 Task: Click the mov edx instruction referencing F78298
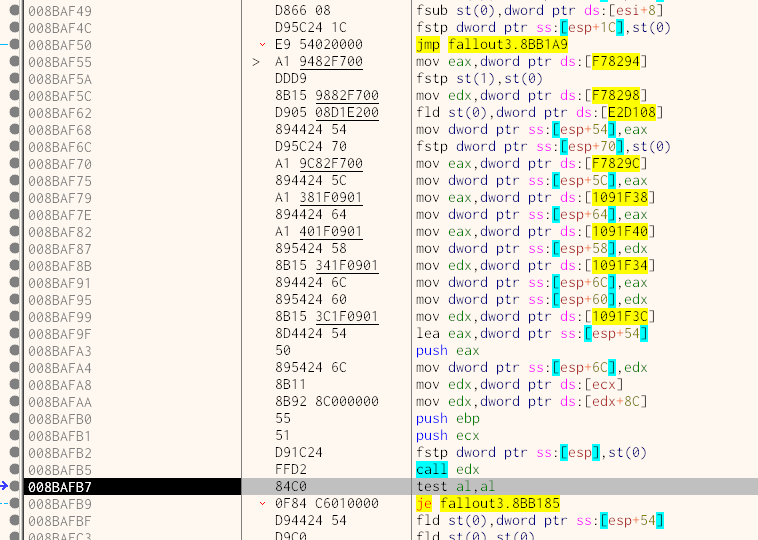[532, 96]
